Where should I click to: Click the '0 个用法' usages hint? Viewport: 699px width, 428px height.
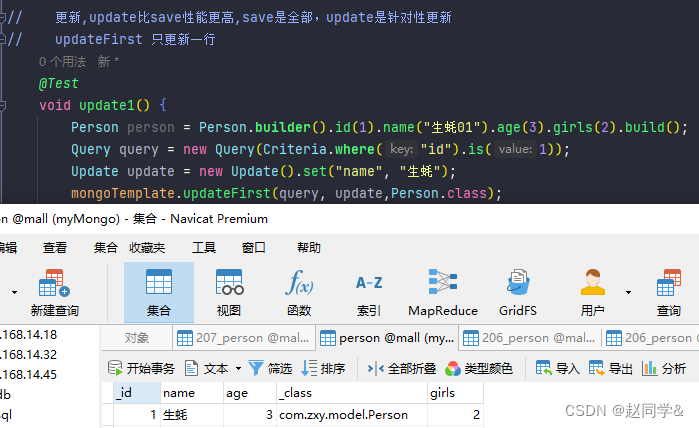click(x=62, y=62)
